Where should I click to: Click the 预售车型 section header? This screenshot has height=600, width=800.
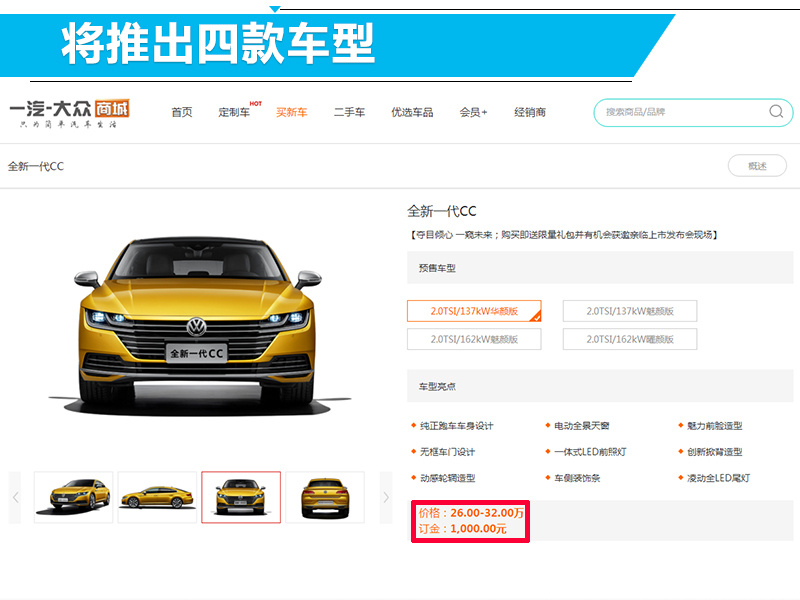(600, 268)
